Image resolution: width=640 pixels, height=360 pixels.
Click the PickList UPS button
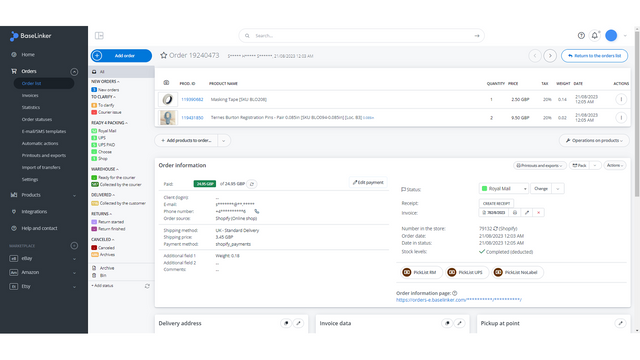467,272
